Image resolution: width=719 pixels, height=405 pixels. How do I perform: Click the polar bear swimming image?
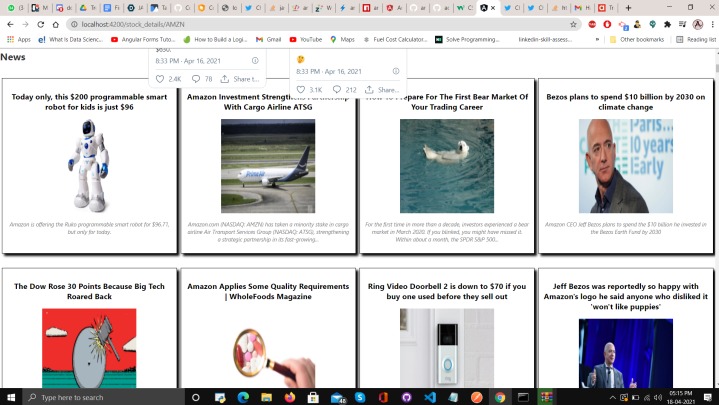coord(447,166)
